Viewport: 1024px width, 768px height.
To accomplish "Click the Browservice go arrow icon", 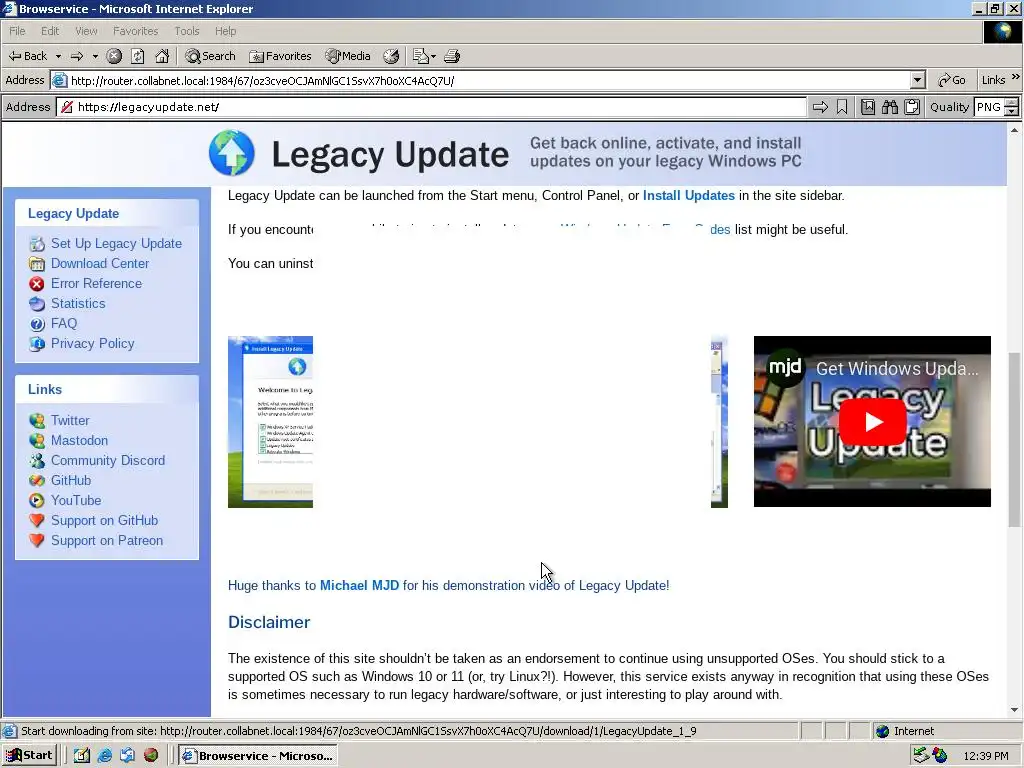I will pyautogui.click(x=820, y=107).
